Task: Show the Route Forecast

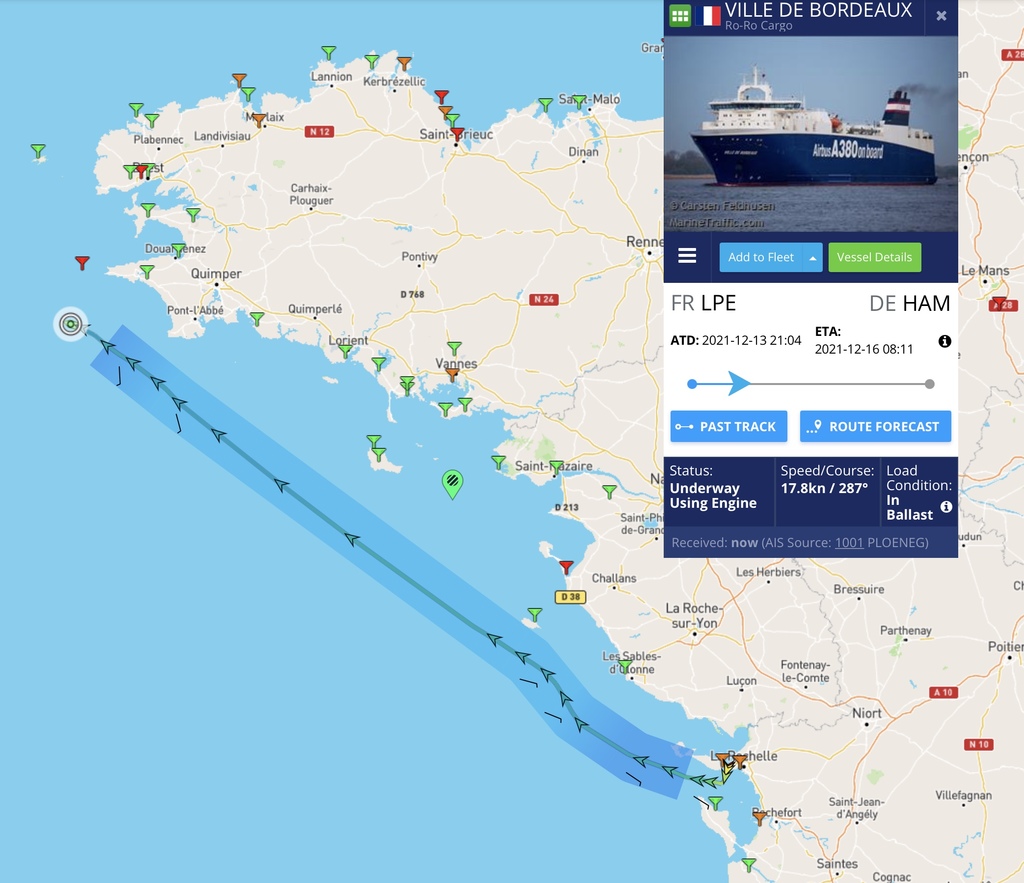Action: pyautogui.click(x=875, y=426)
